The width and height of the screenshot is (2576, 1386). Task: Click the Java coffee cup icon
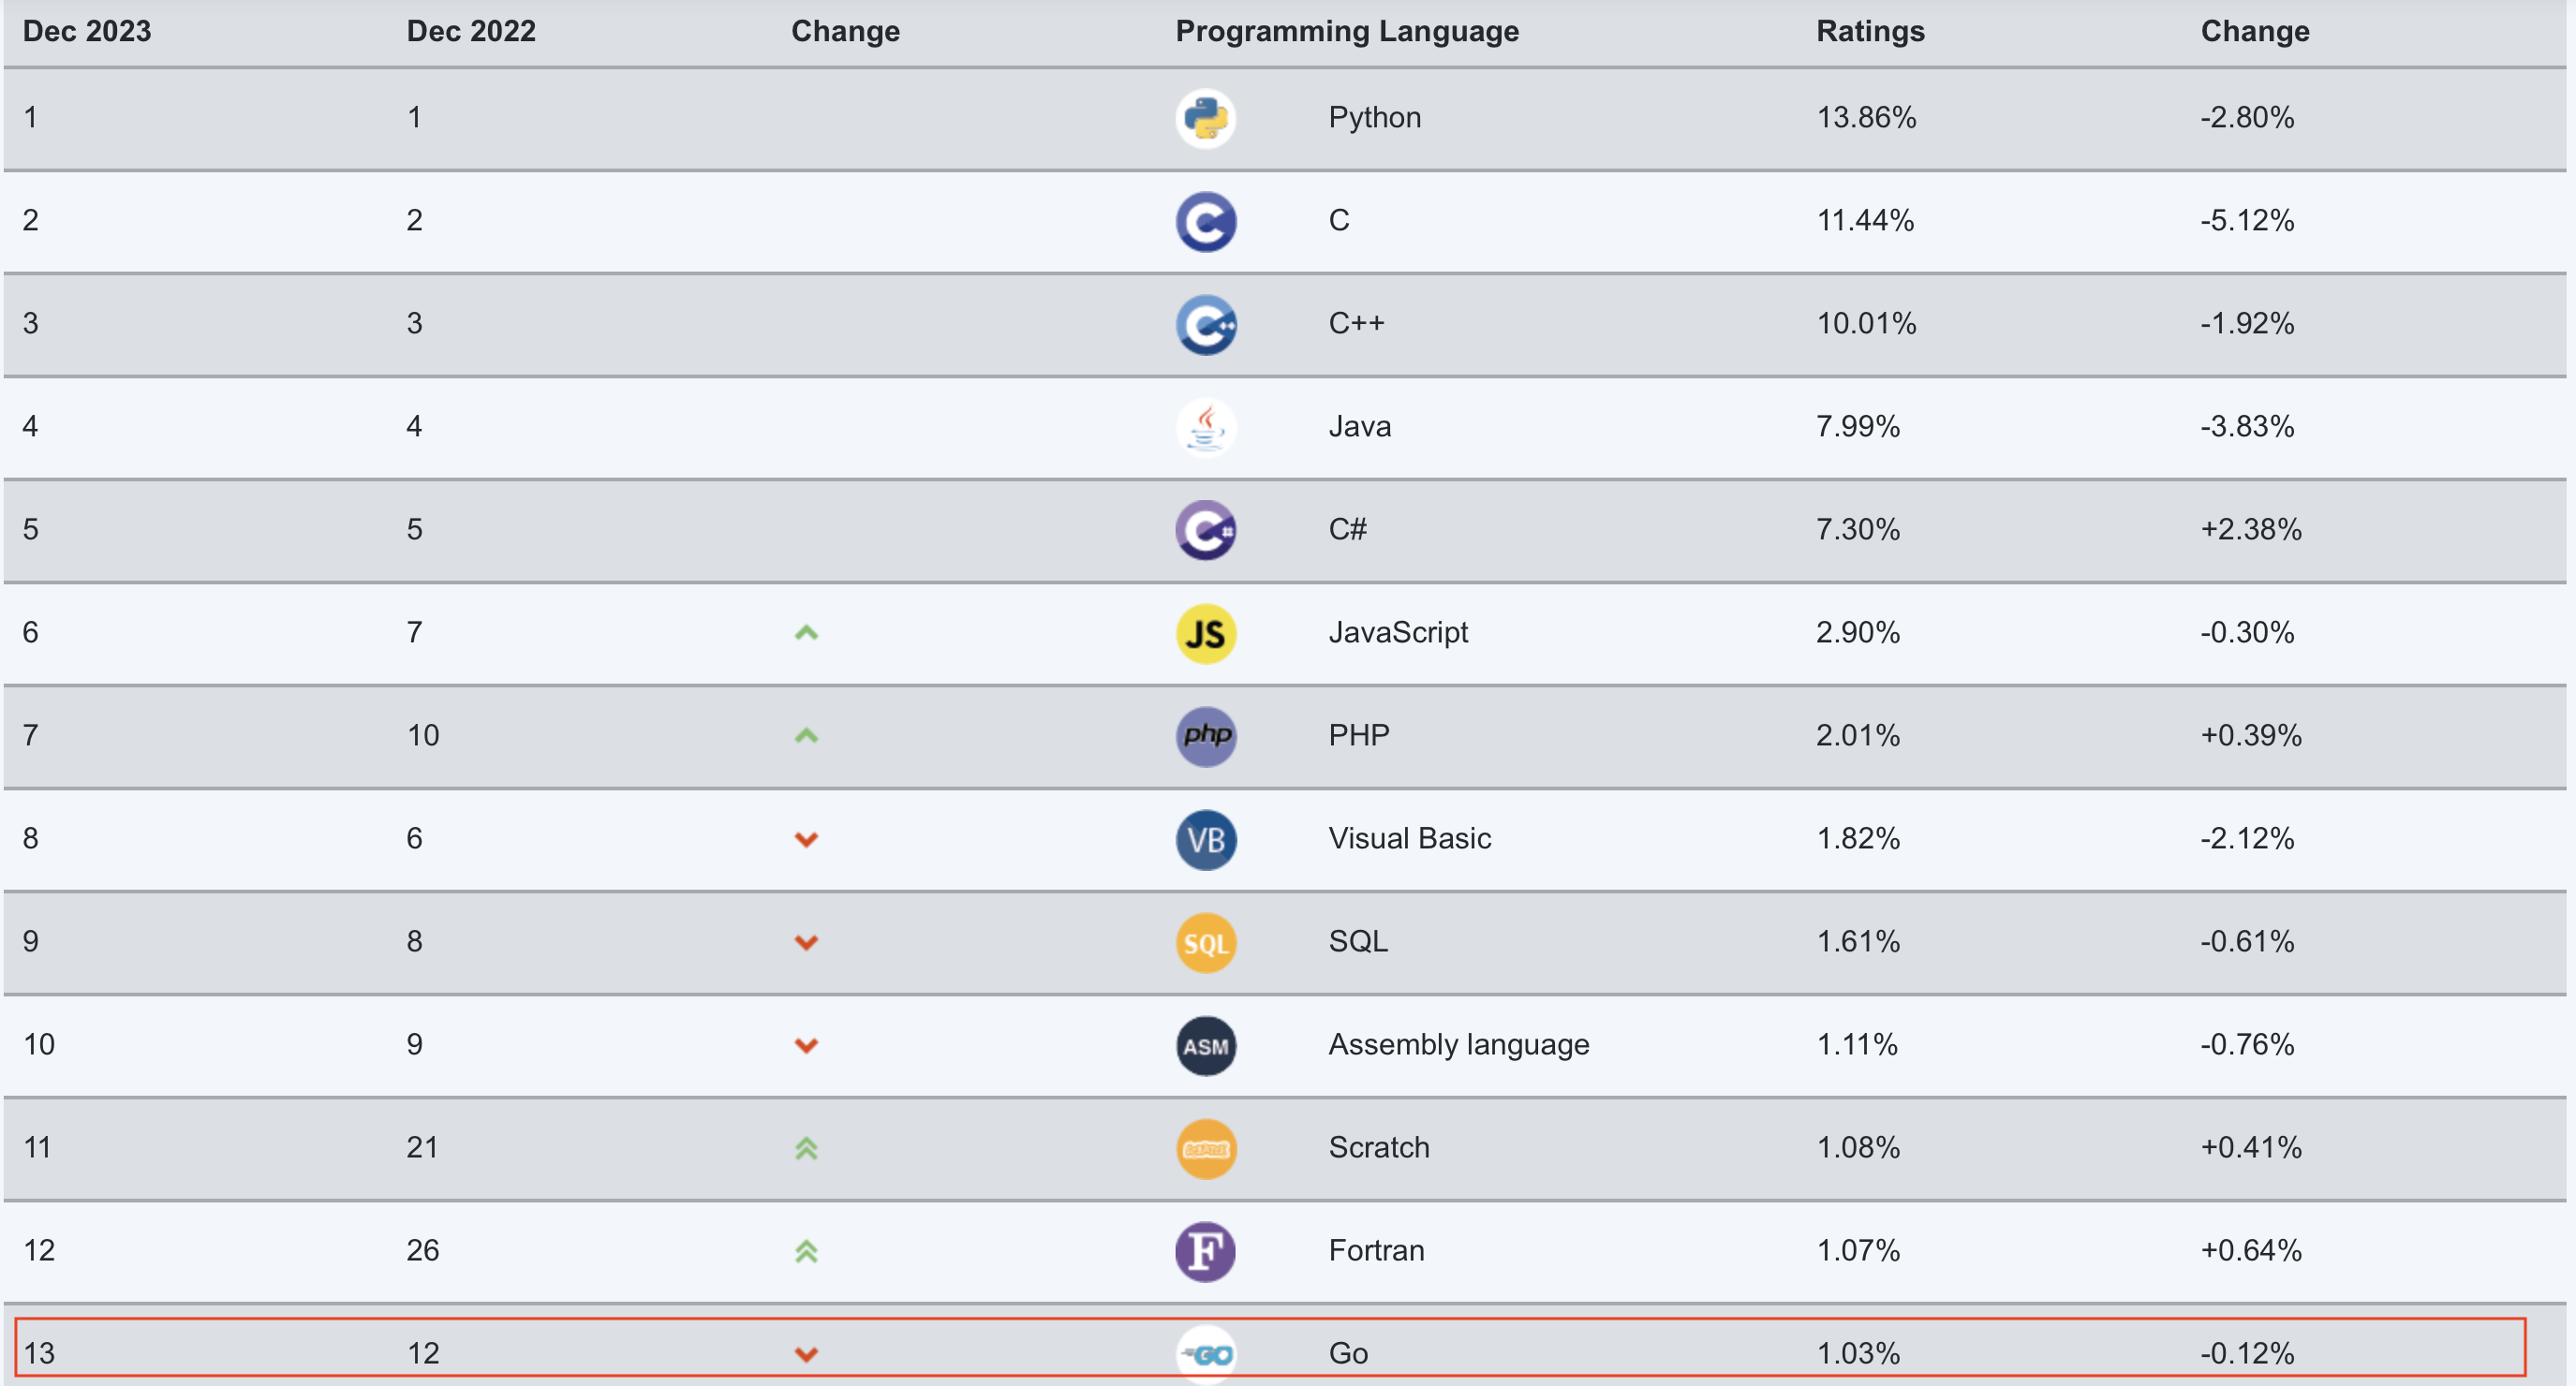[x=1205, y=427]
